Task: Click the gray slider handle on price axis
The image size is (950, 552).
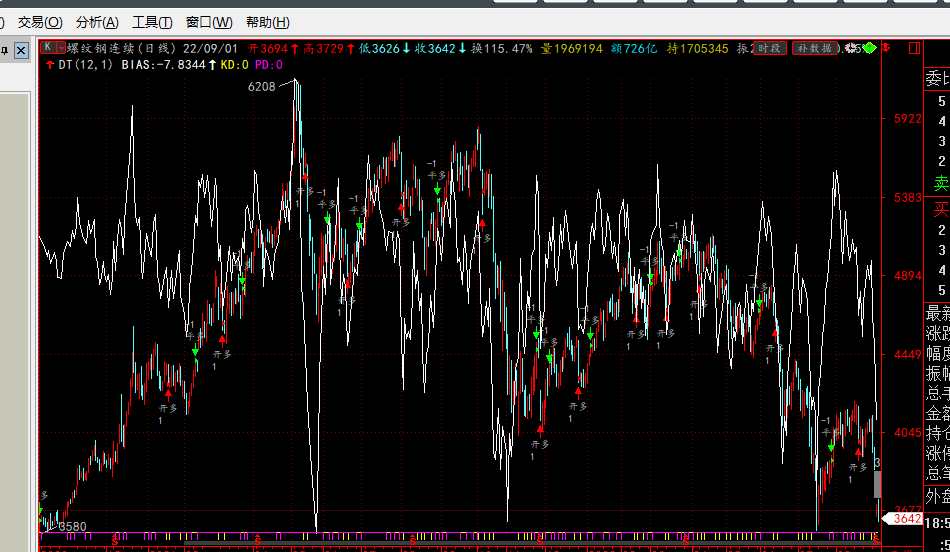Action: [x=877, y=484]
